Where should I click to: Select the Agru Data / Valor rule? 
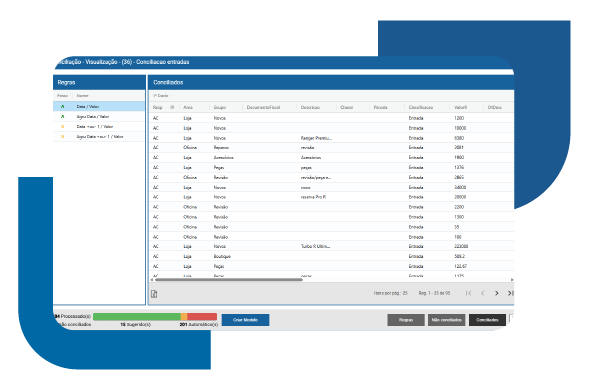(x=99, y=117)
